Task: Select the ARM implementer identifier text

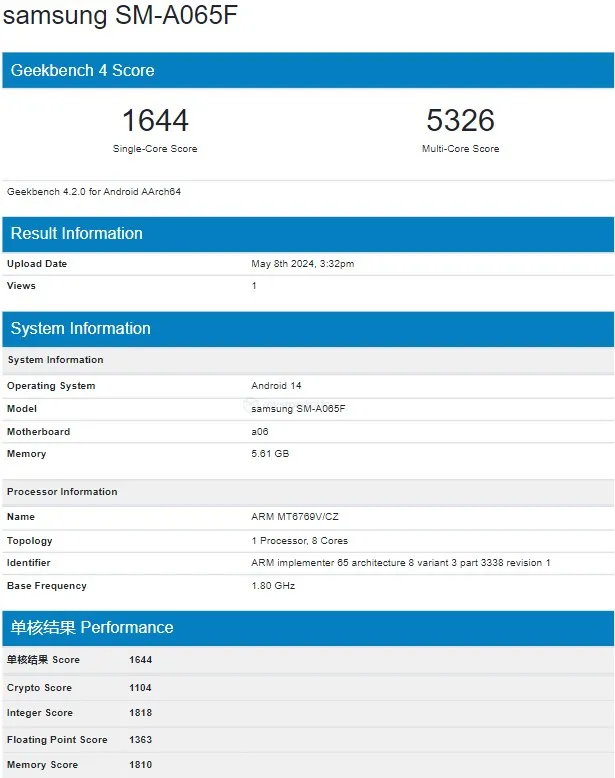Action: 400,563
